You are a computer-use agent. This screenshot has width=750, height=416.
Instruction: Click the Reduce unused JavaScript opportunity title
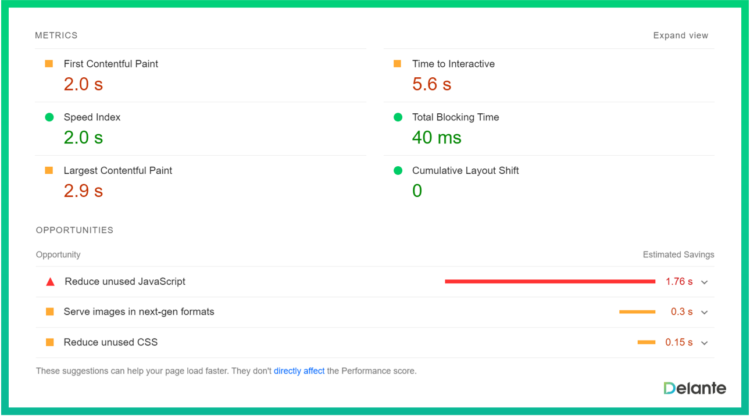coord(125,282)
